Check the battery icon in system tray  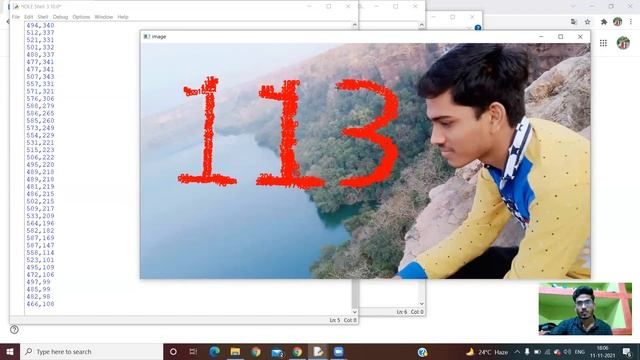pyautogui.click(x=538, y=351)
